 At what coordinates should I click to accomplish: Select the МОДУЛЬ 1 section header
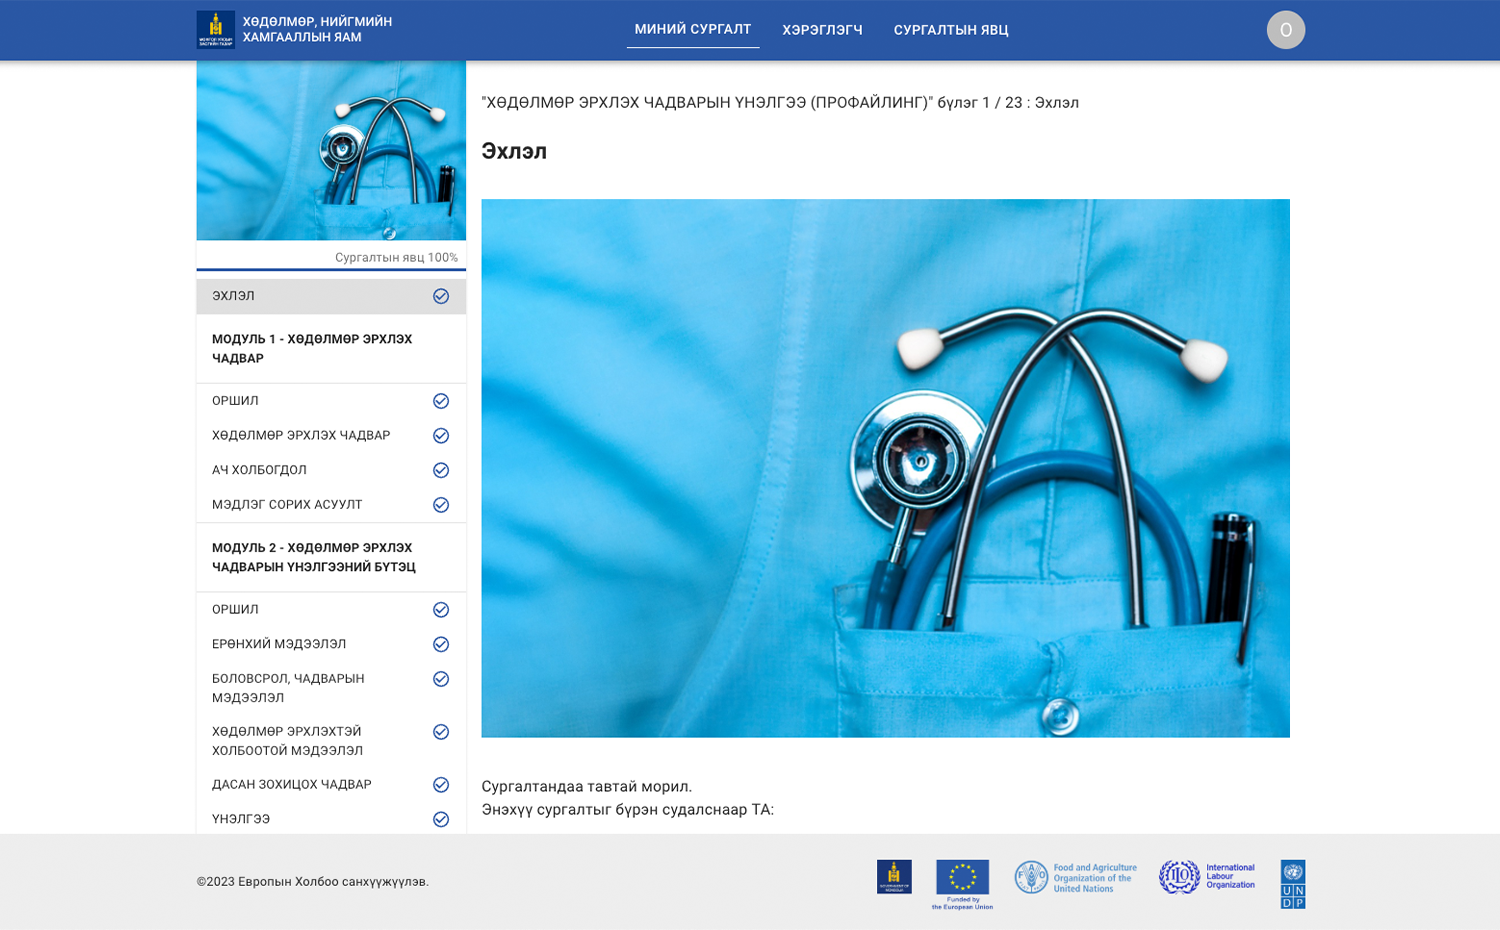(x=312, y=349)
